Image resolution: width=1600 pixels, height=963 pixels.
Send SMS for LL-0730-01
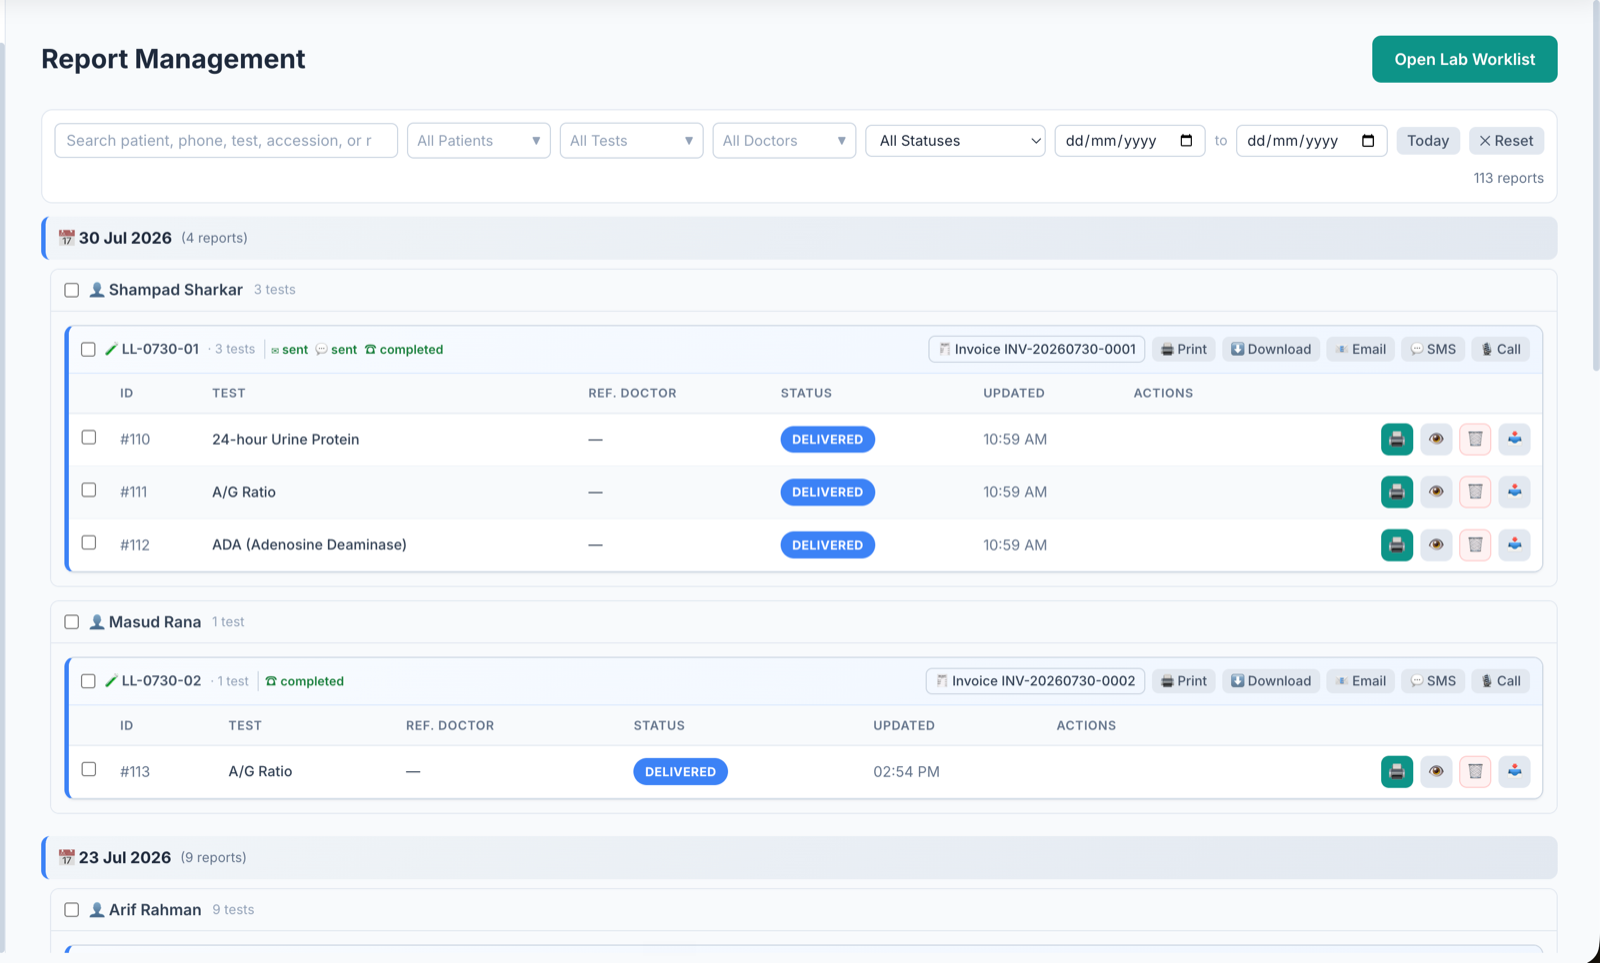[x=1433, y=349]
